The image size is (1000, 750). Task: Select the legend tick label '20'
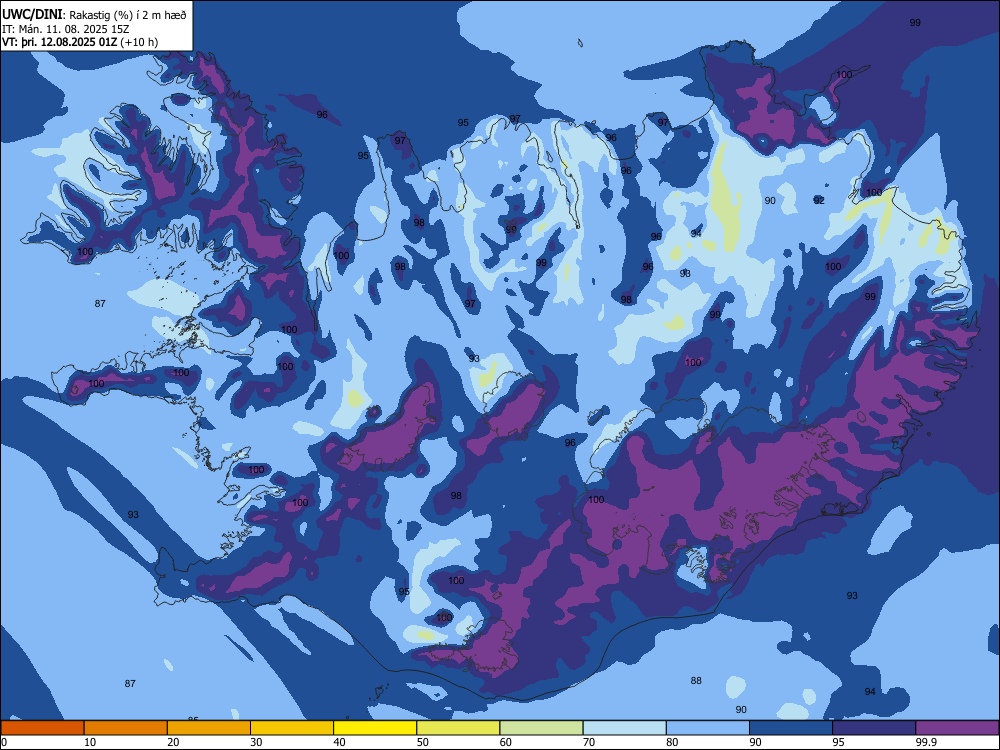173,742
